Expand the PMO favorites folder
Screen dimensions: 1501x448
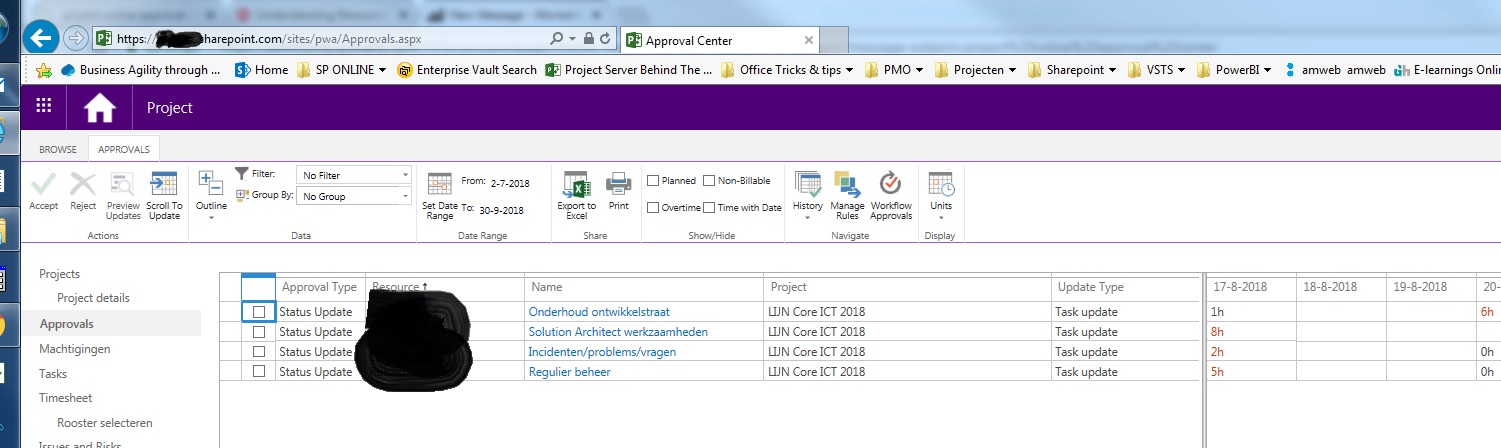coord(892,70)
